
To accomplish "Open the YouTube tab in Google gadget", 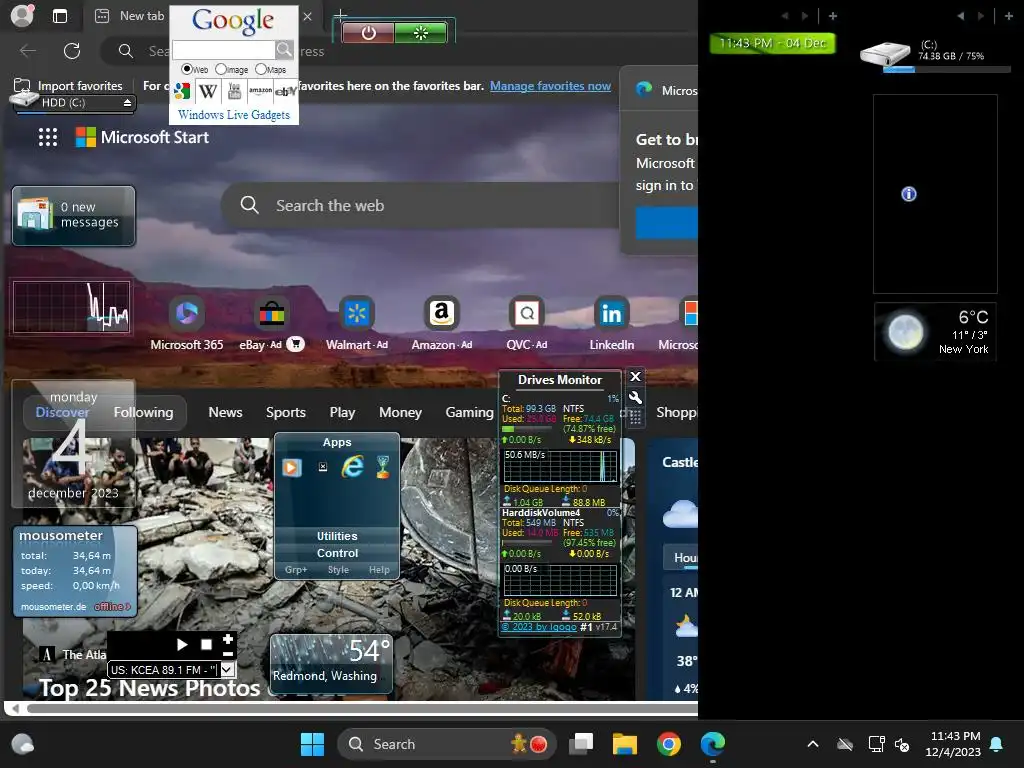I will 234,91.
